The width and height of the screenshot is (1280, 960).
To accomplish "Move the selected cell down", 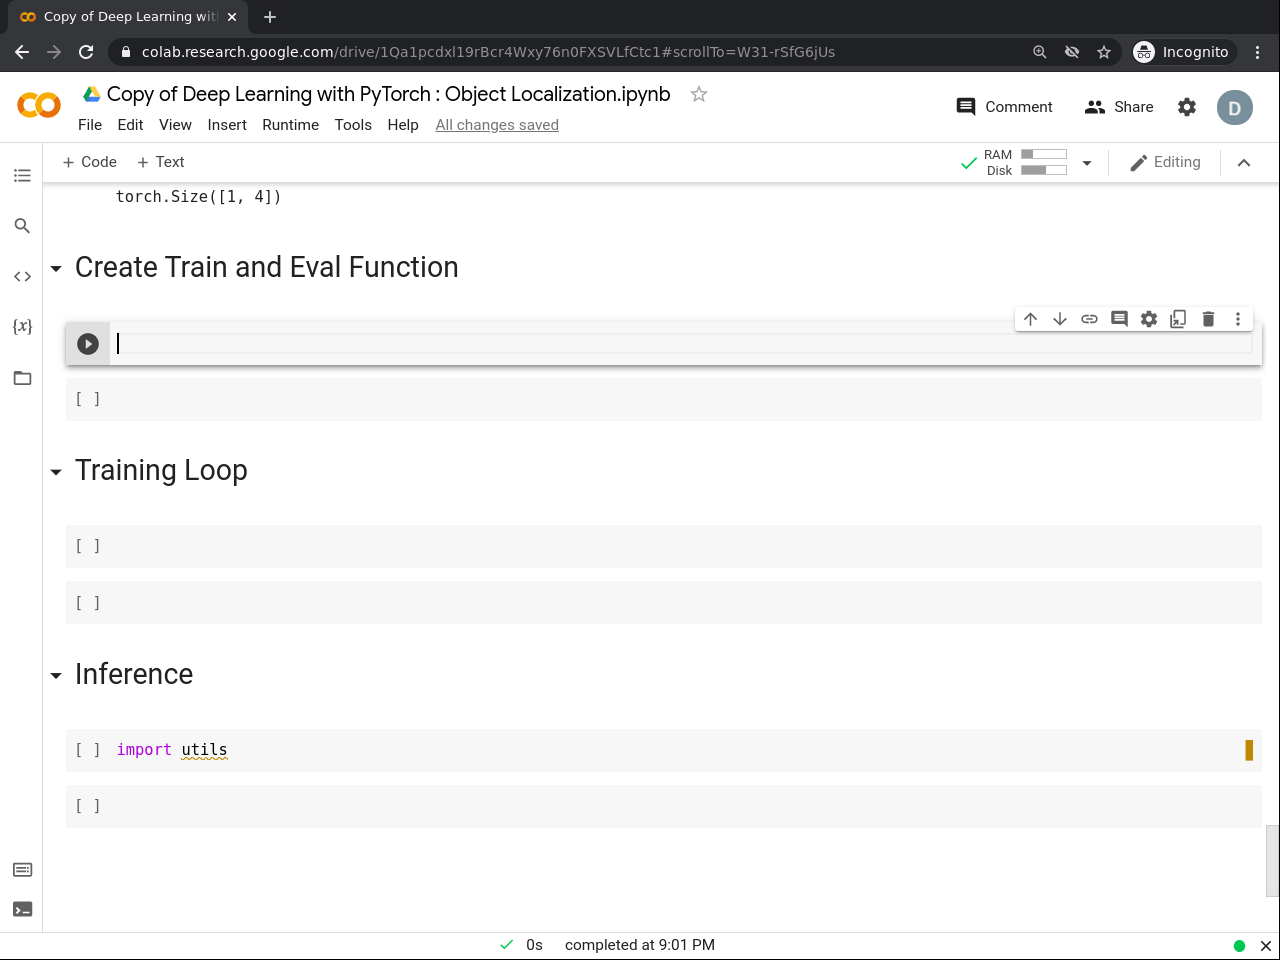I will [x=1060, y=318].
